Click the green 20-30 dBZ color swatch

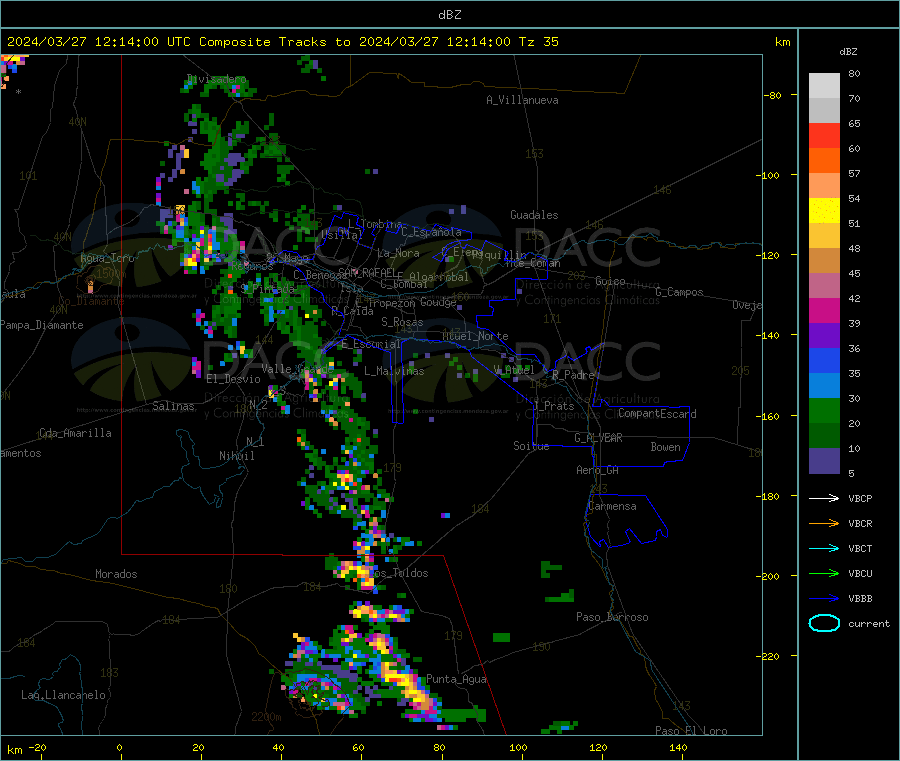[824, 410]
